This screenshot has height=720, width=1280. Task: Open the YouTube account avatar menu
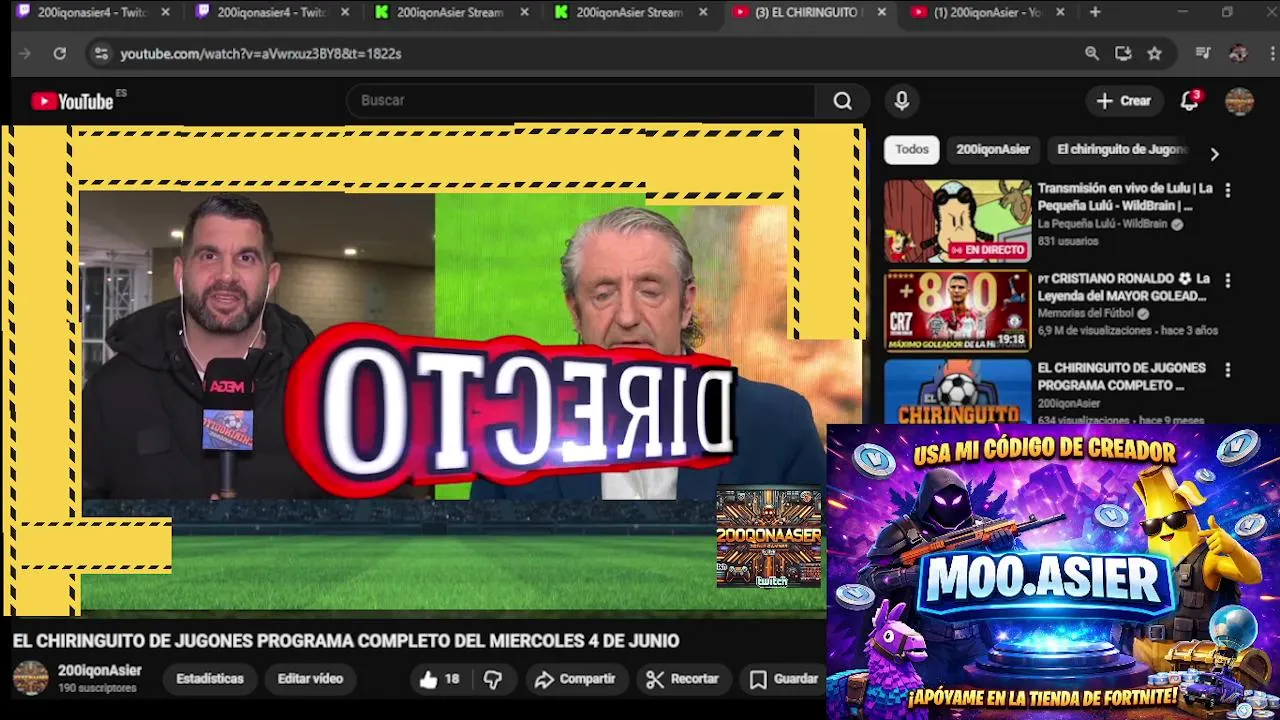click(1239, 101)
